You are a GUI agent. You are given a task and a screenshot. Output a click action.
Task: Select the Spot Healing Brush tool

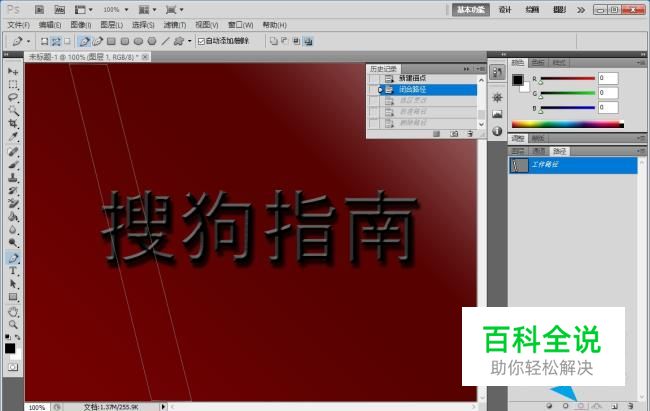click(x=13, y=151)
